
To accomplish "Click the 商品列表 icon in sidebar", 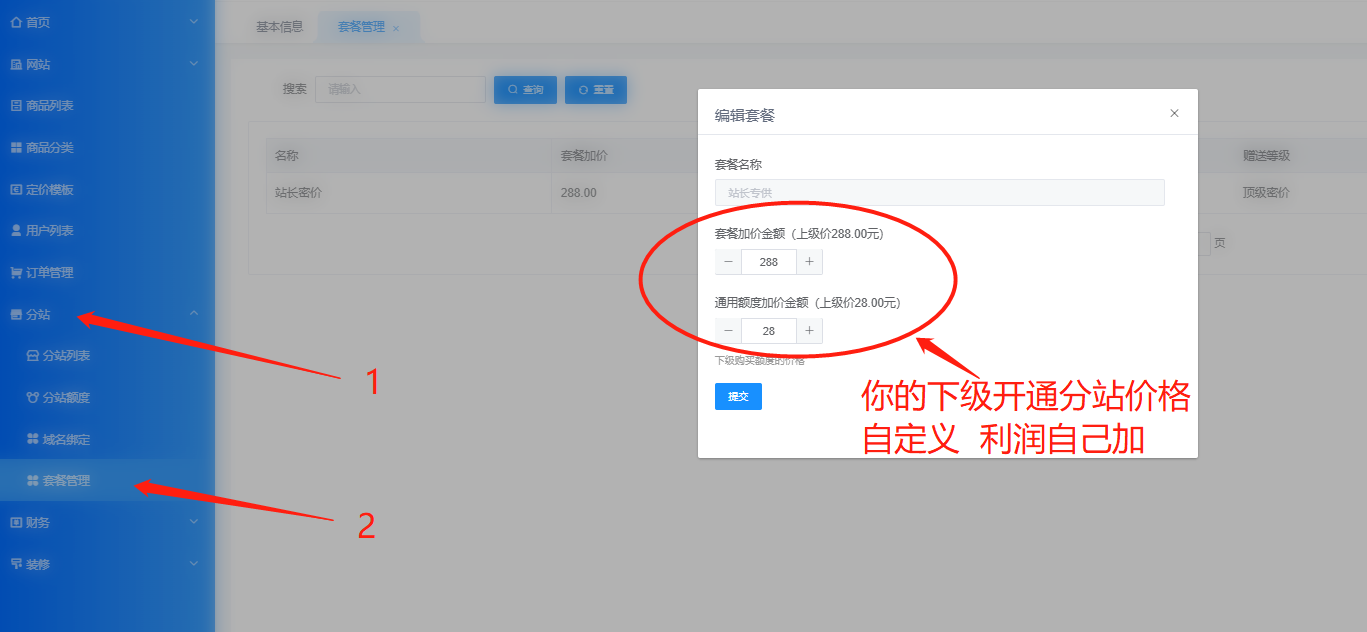I will (x=16, y=106).
